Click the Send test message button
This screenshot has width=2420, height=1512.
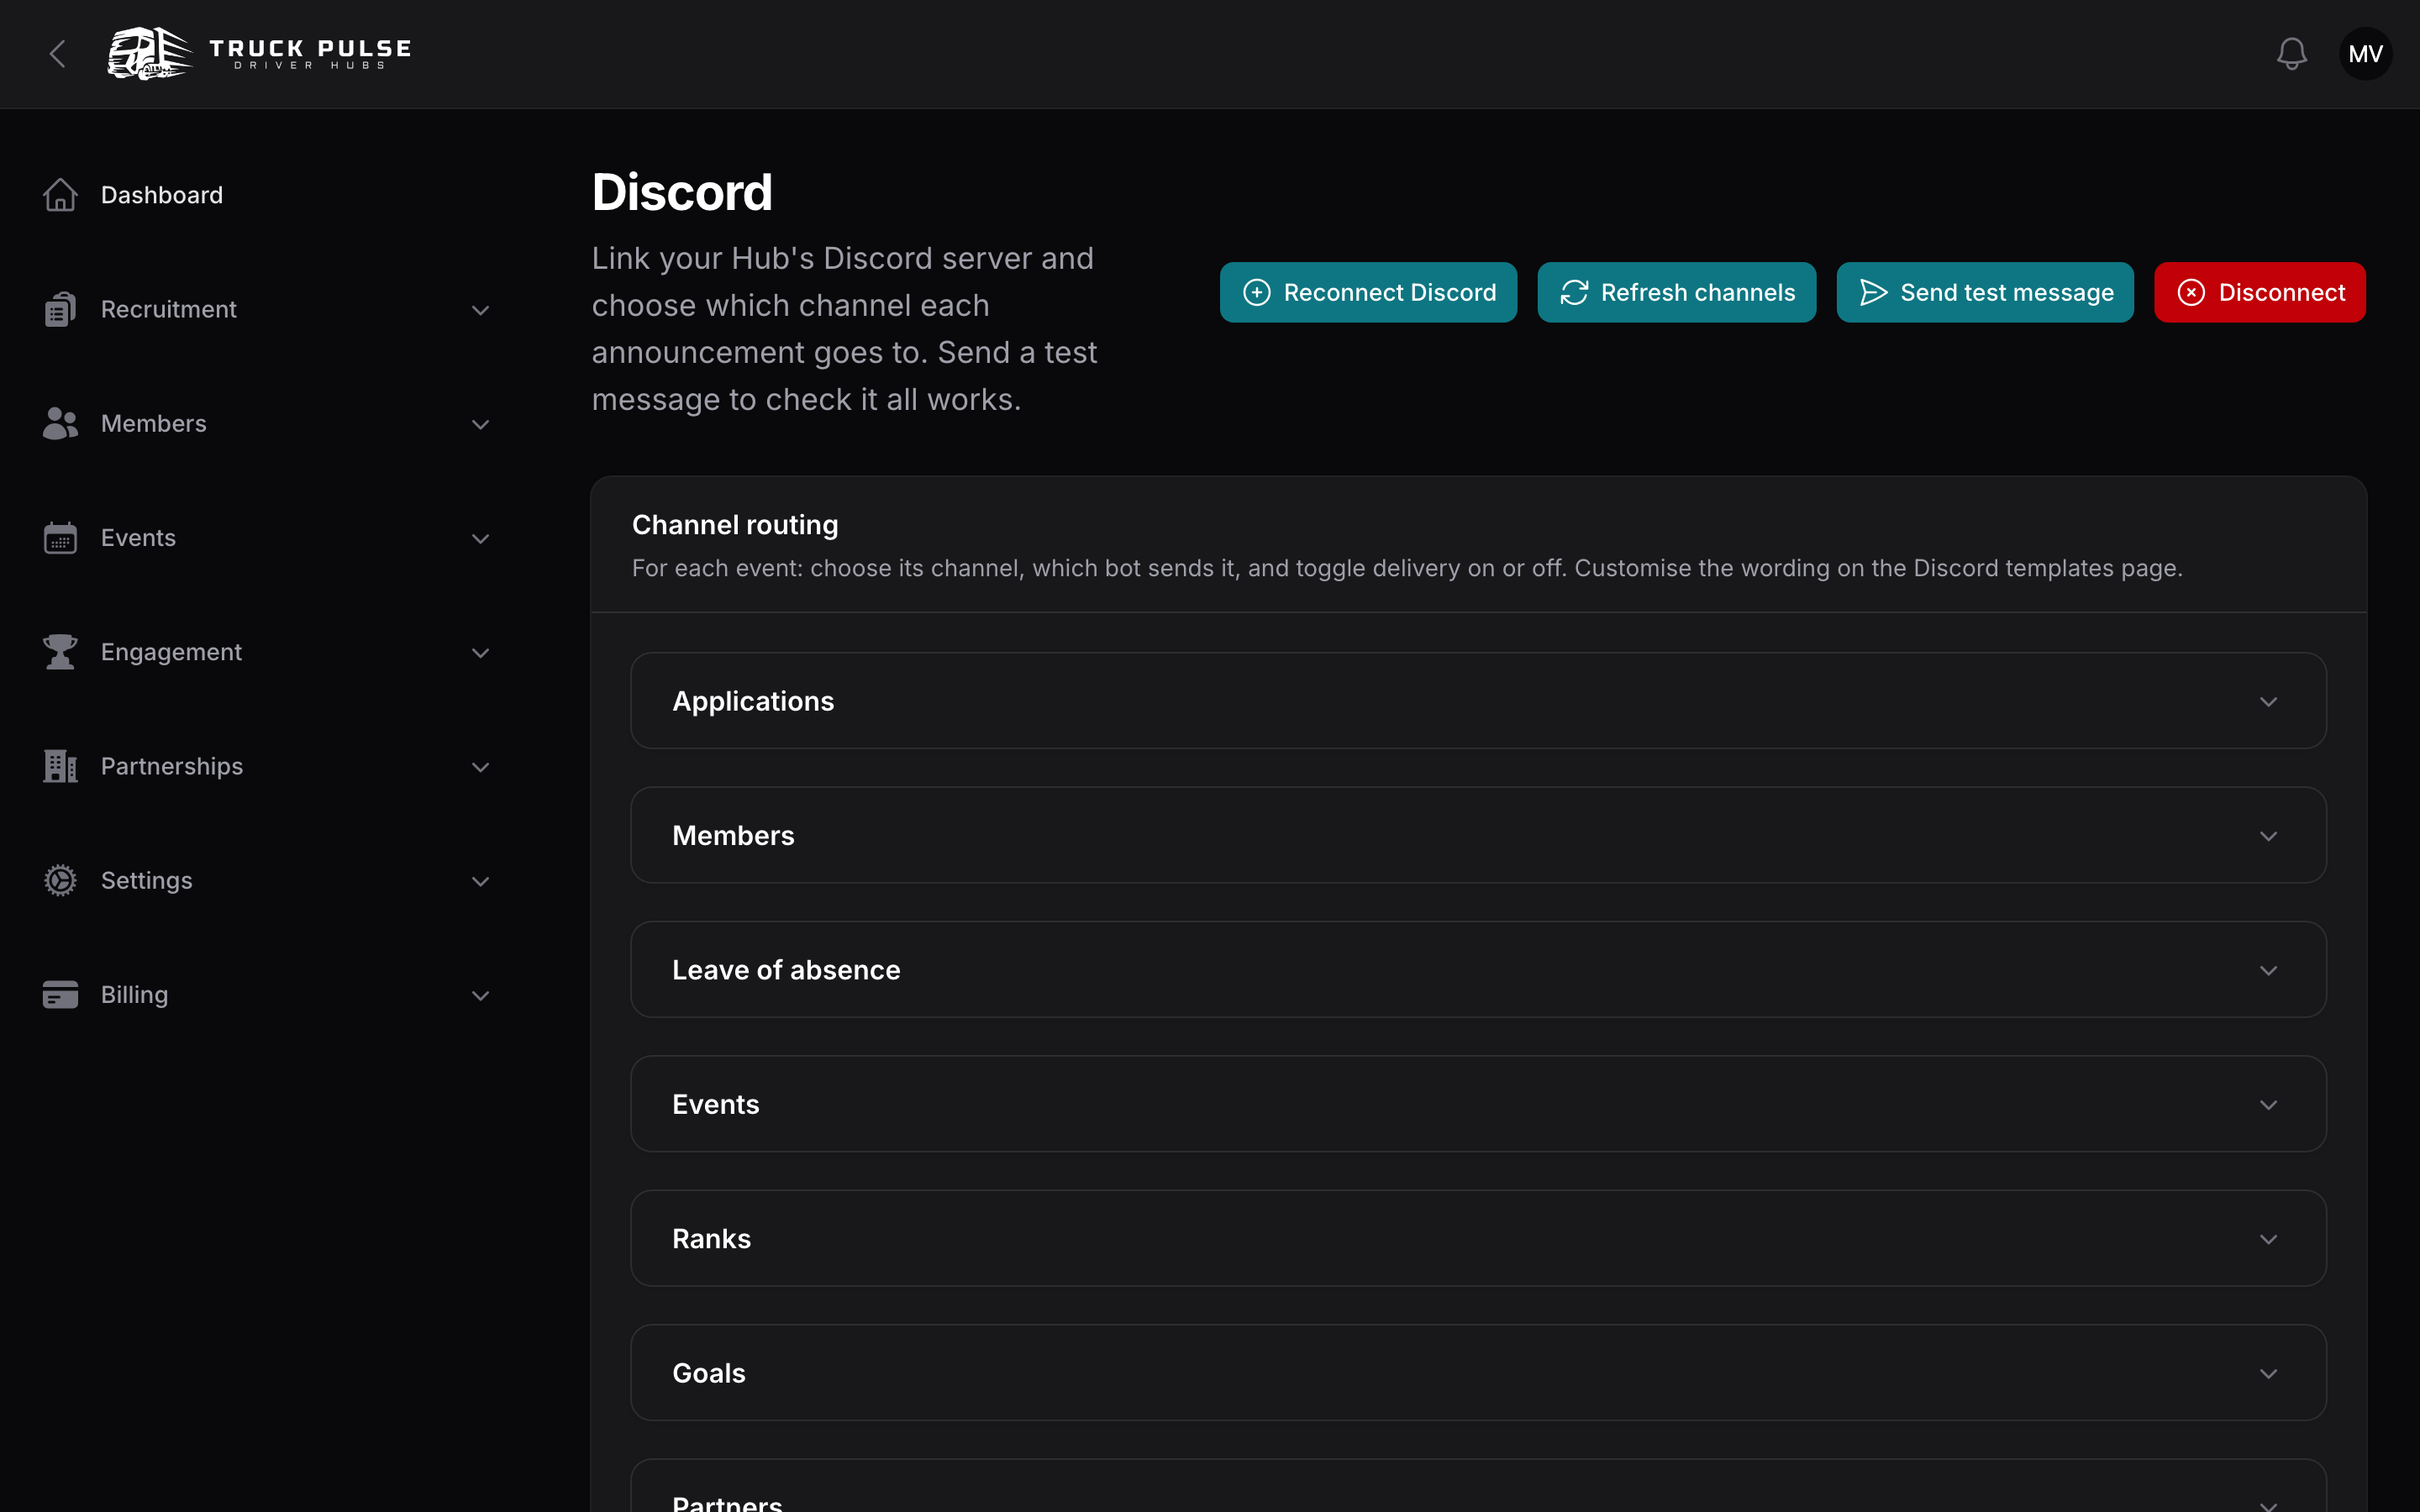[1984, 292]
